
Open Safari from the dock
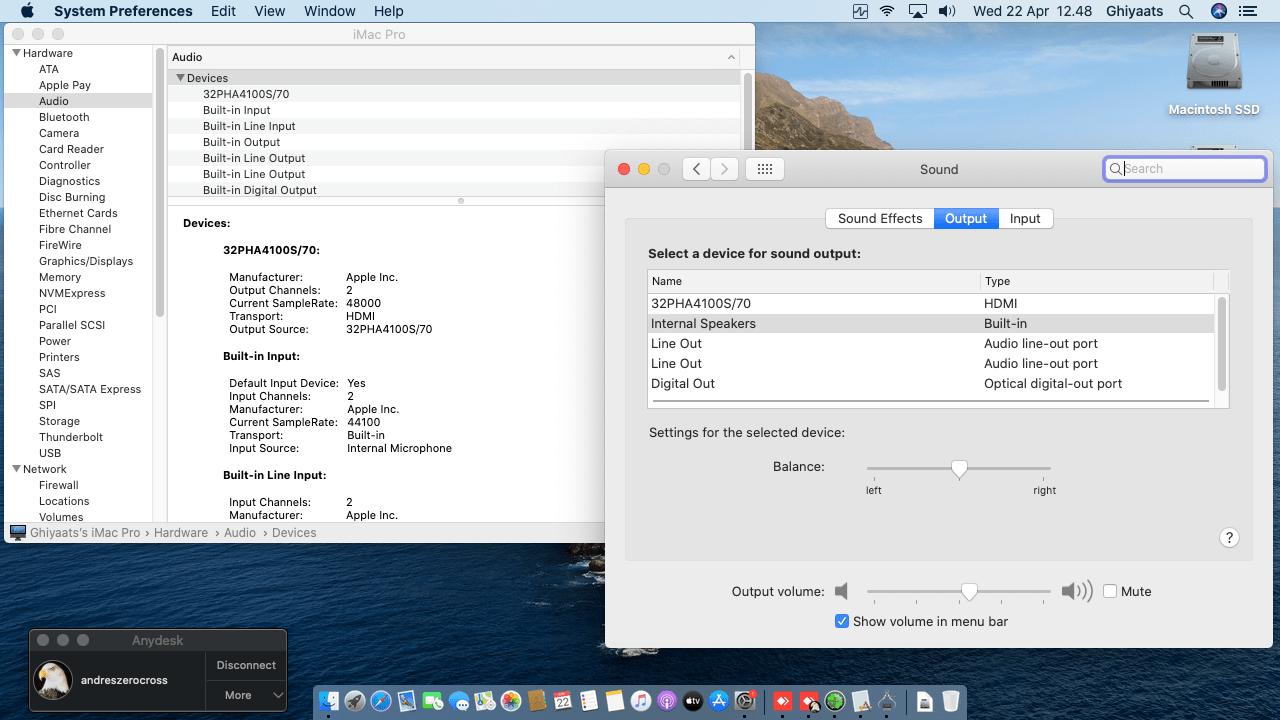click(380, 702)
